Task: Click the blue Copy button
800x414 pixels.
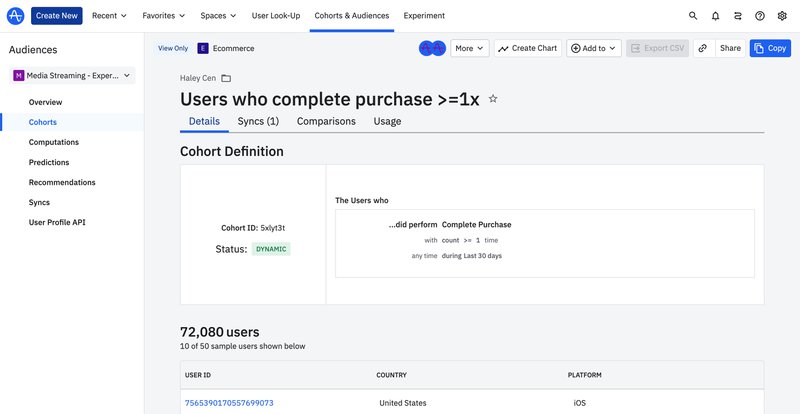Action: point(770,48)
